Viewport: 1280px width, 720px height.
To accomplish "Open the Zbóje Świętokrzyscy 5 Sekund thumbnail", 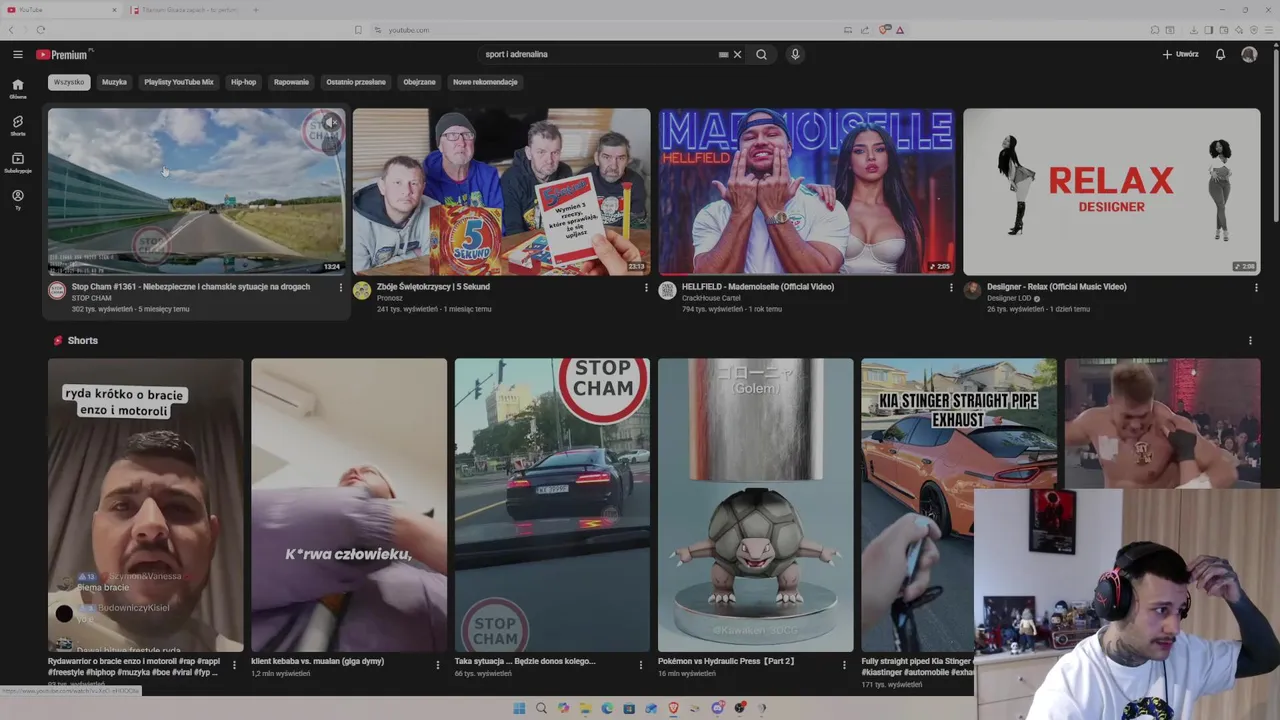I will pyautogui.click(x=501, y=191).
